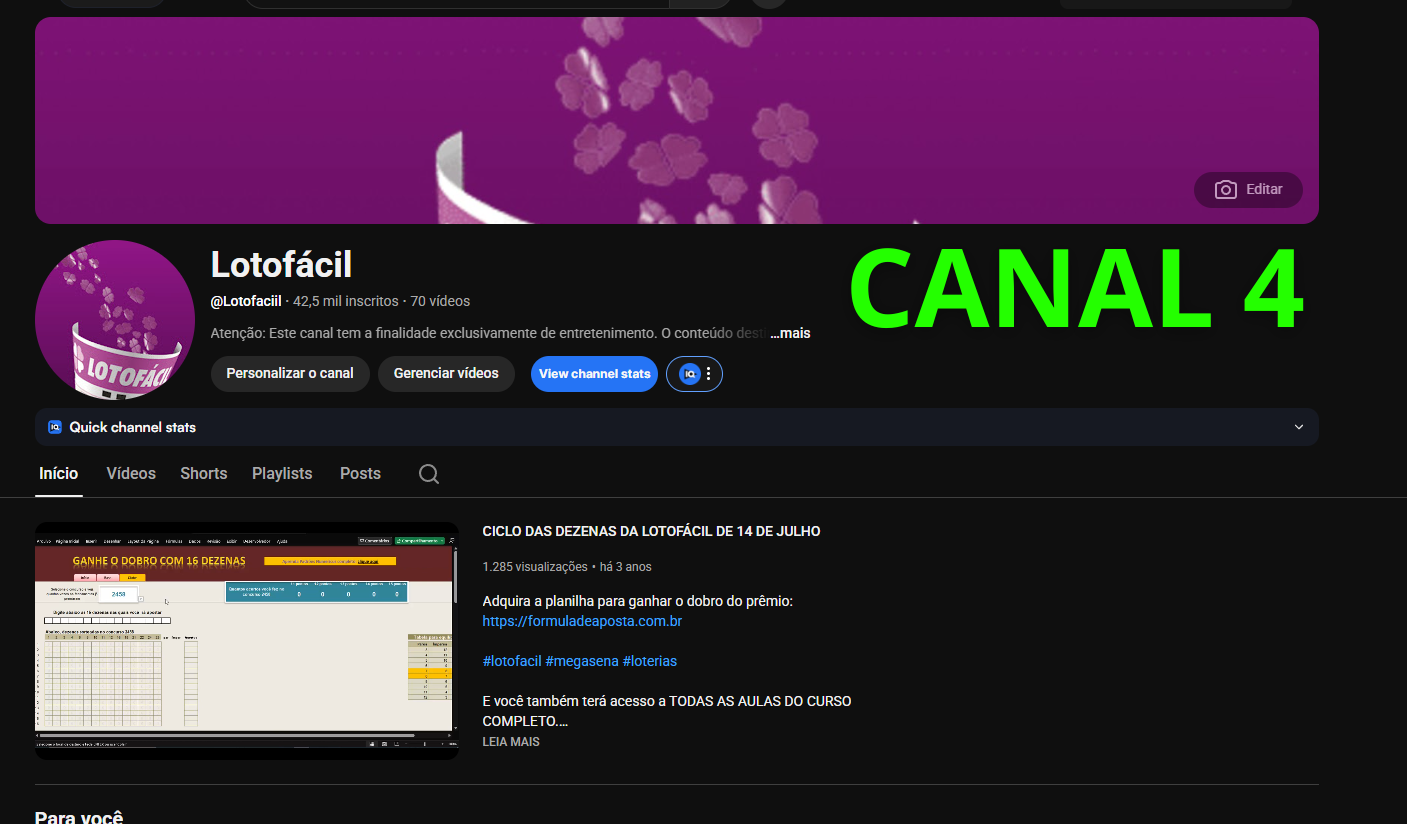The height and width of the screenshot is (824, 1407).
Task: Play the featured spreadsheet video thumbnail
Action: (247, 640)
